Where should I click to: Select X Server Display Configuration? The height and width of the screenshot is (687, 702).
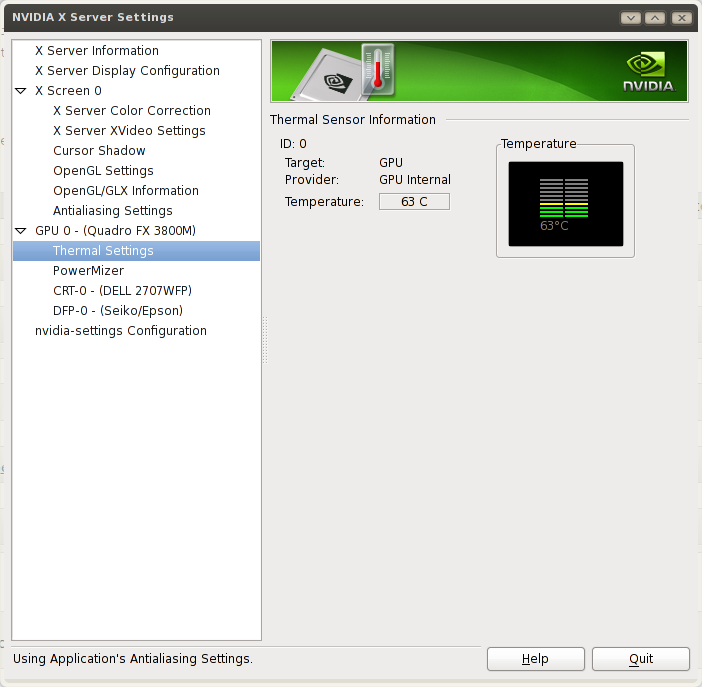pyautogui.click(x=127, y=71)
